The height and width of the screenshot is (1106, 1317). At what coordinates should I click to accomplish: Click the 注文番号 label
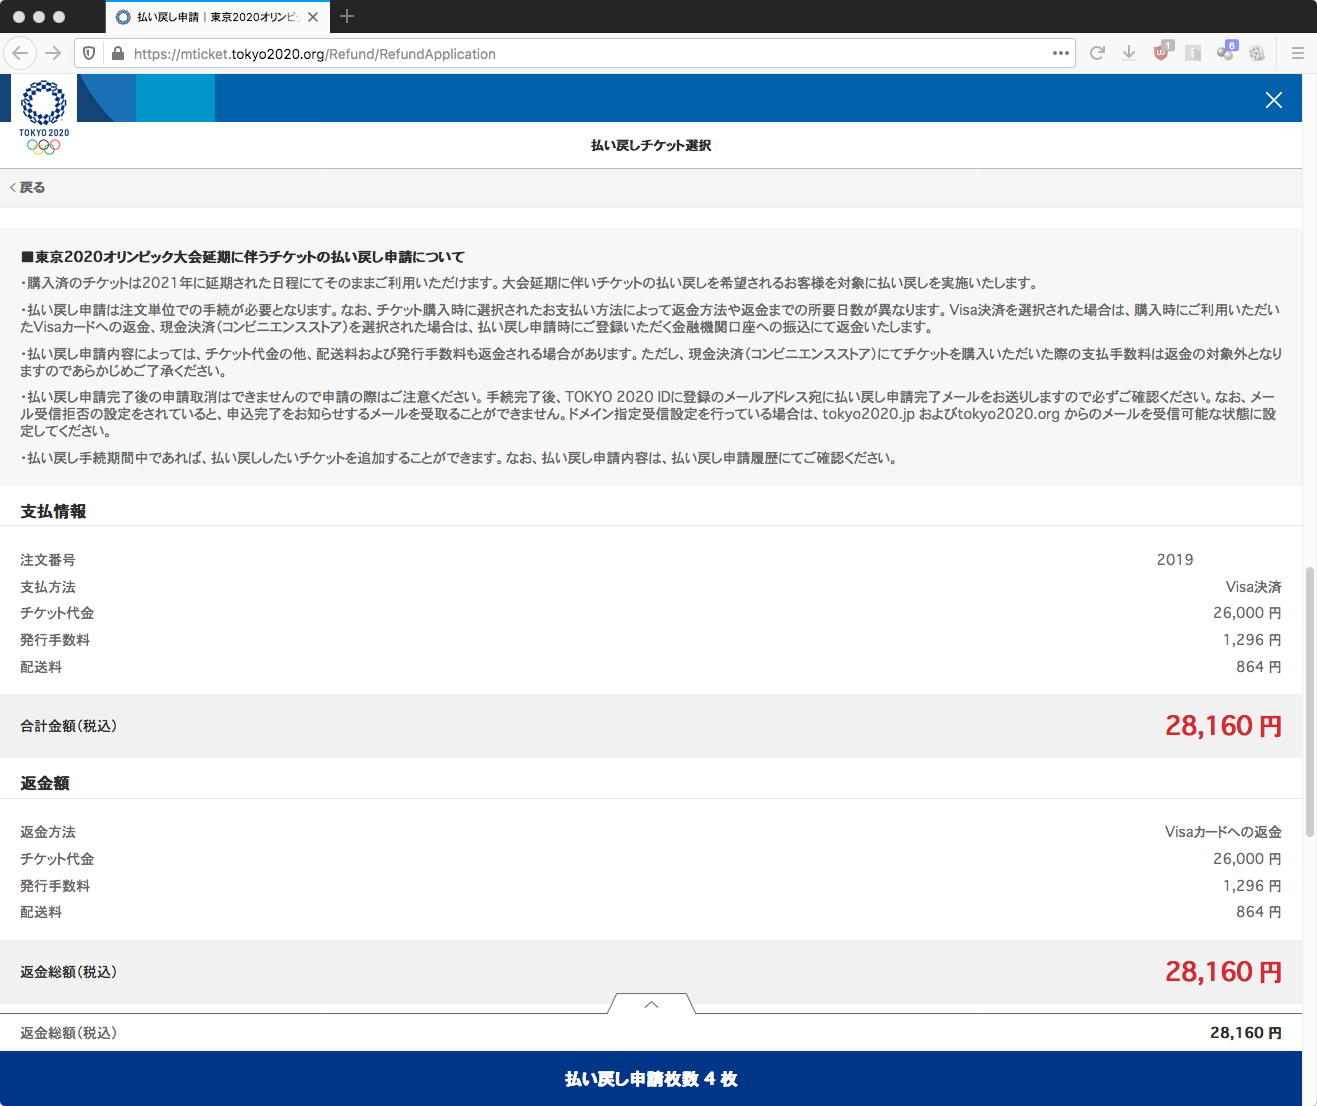(48, 560)
